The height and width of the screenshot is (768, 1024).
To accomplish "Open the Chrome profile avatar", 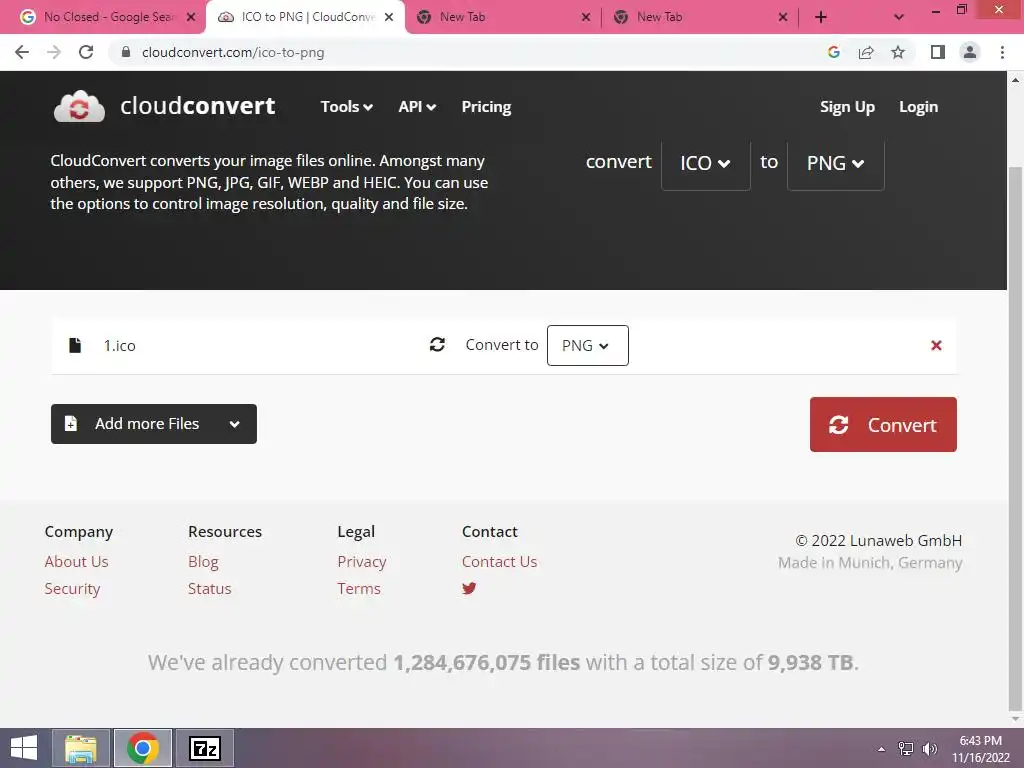I will click(x=970, y=52).
